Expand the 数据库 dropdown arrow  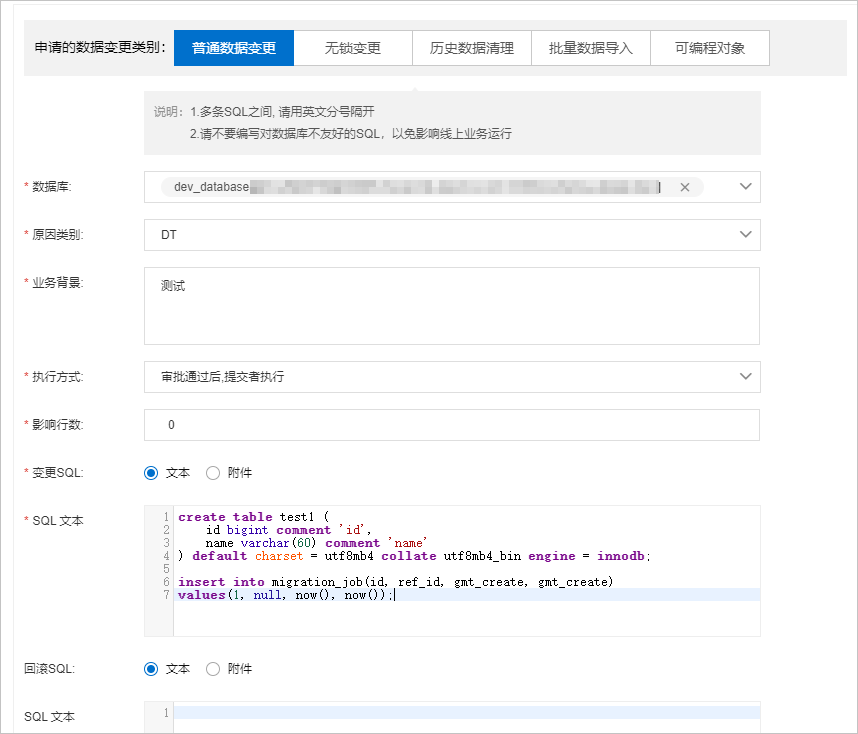745,187
